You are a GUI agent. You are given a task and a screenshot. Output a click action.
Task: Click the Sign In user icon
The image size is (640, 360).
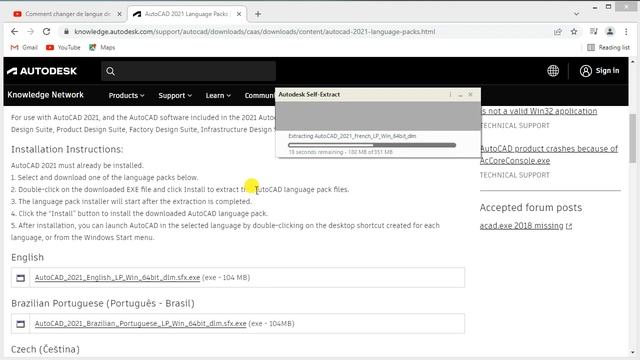pos(586,71)
